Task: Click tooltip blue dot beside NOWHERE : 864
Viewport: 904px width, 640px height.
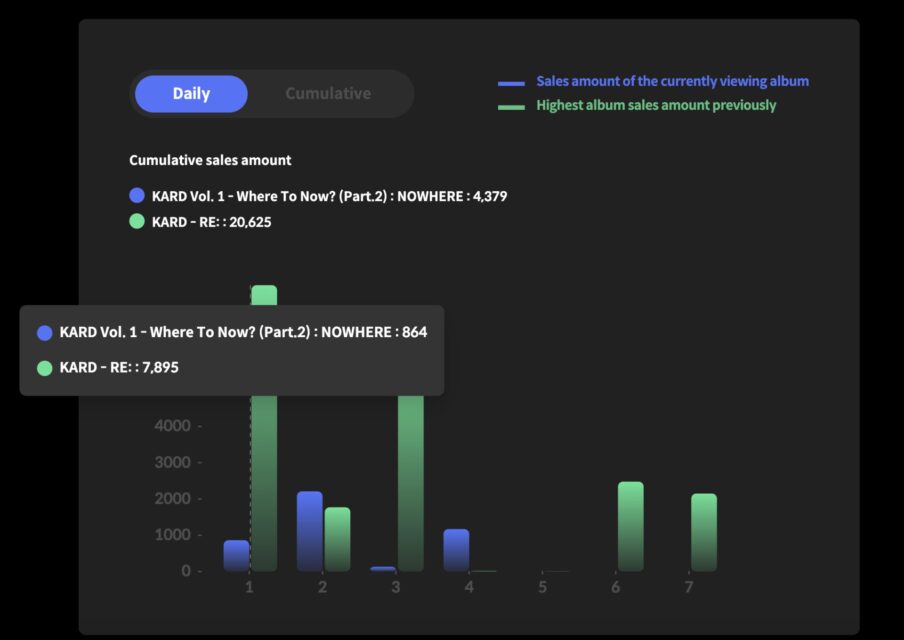Action: [x=44, y=333]
